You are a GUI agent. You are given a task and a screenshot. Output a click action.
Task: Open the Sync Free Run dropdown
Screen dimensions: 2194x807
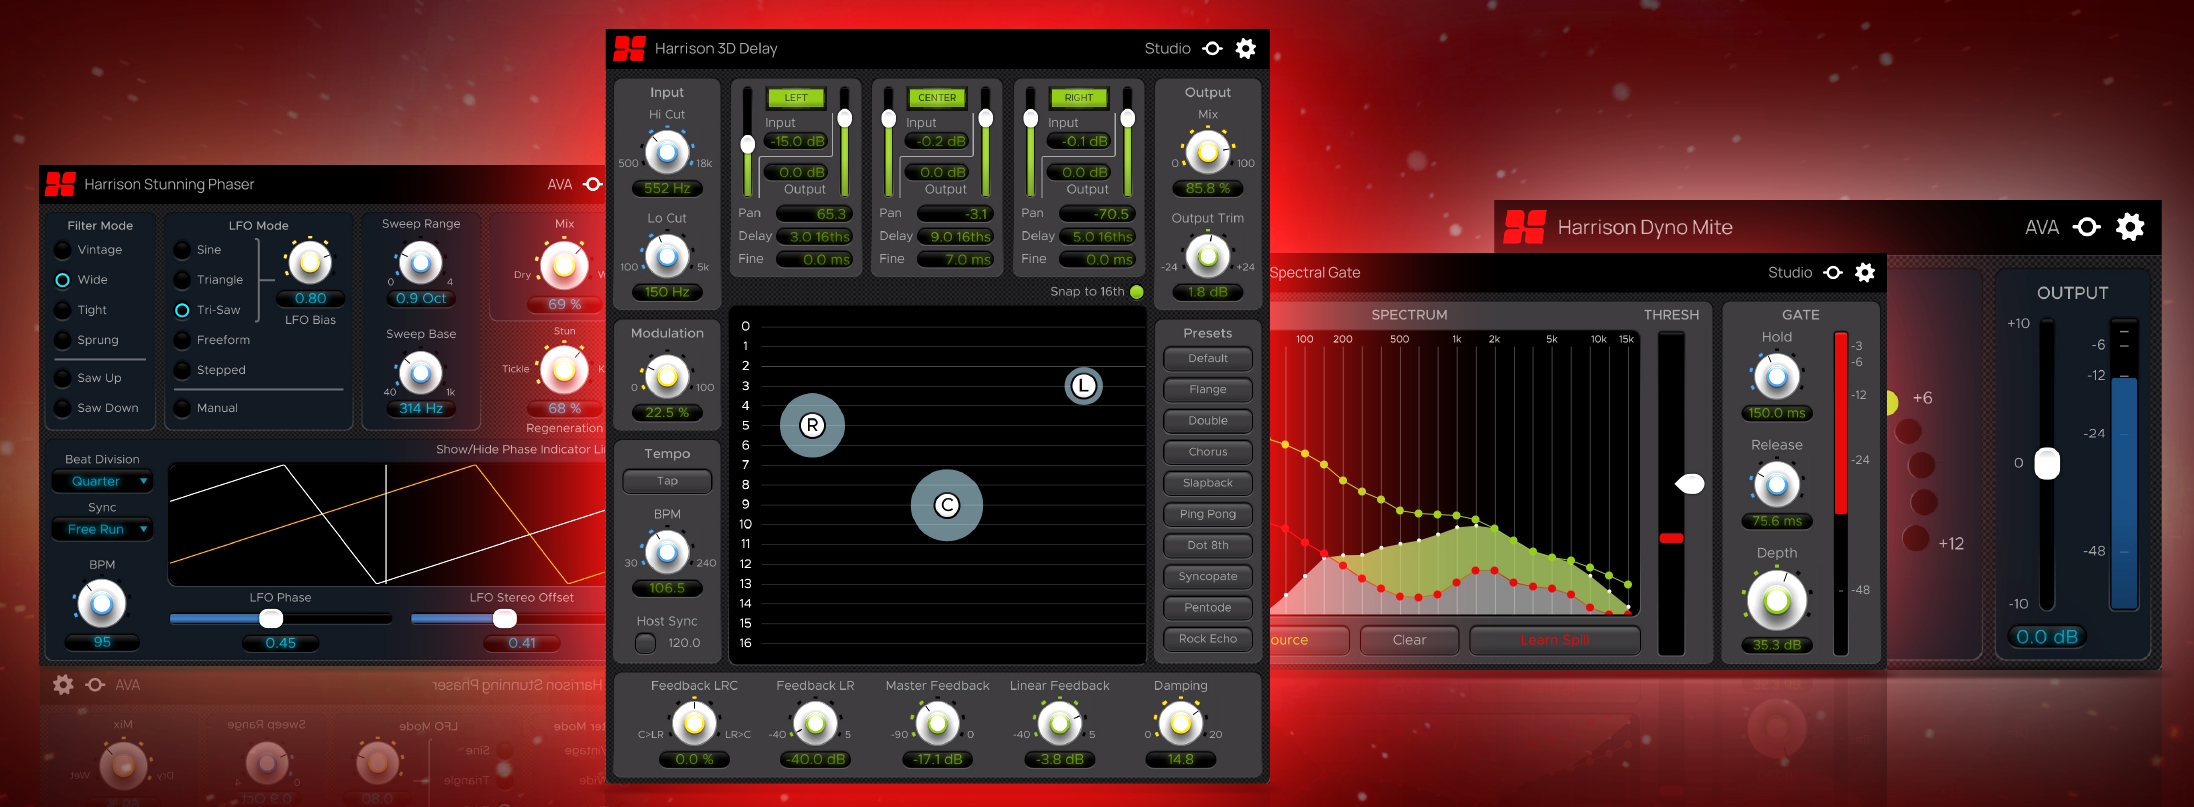click(102, 529)
